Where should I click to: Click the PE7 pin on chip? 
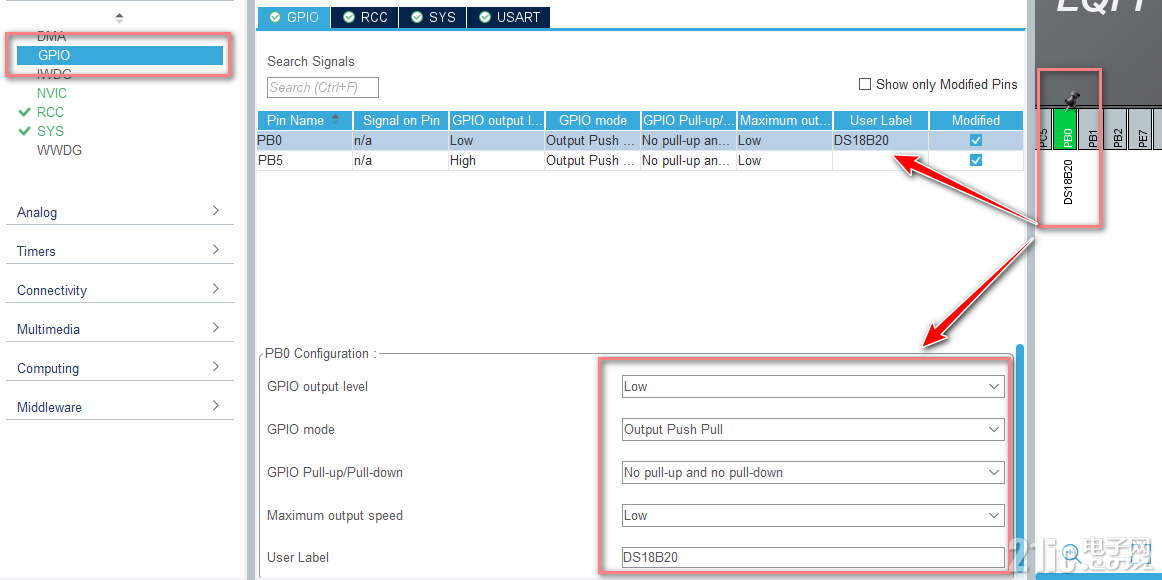click(x=1142, y=128)
